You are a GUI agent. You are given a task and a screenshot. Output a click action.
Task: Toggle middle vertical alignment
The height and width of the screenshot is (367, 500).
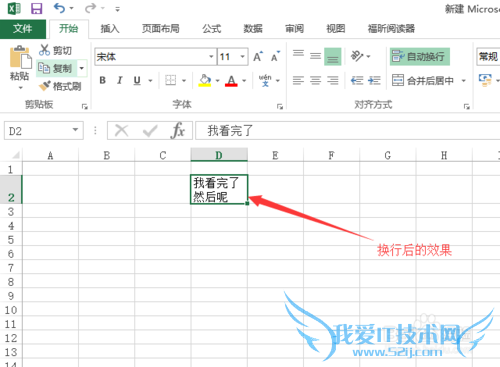pos(315,56)
